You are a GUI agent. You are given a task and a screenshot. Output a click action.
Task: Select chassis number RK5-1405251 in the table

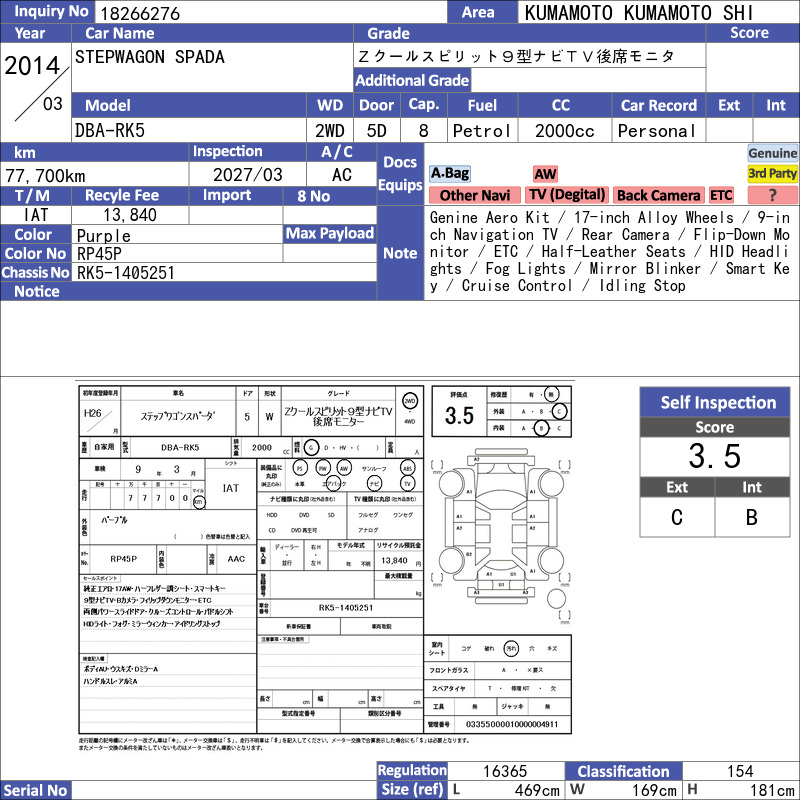click(x=126, y=273)
